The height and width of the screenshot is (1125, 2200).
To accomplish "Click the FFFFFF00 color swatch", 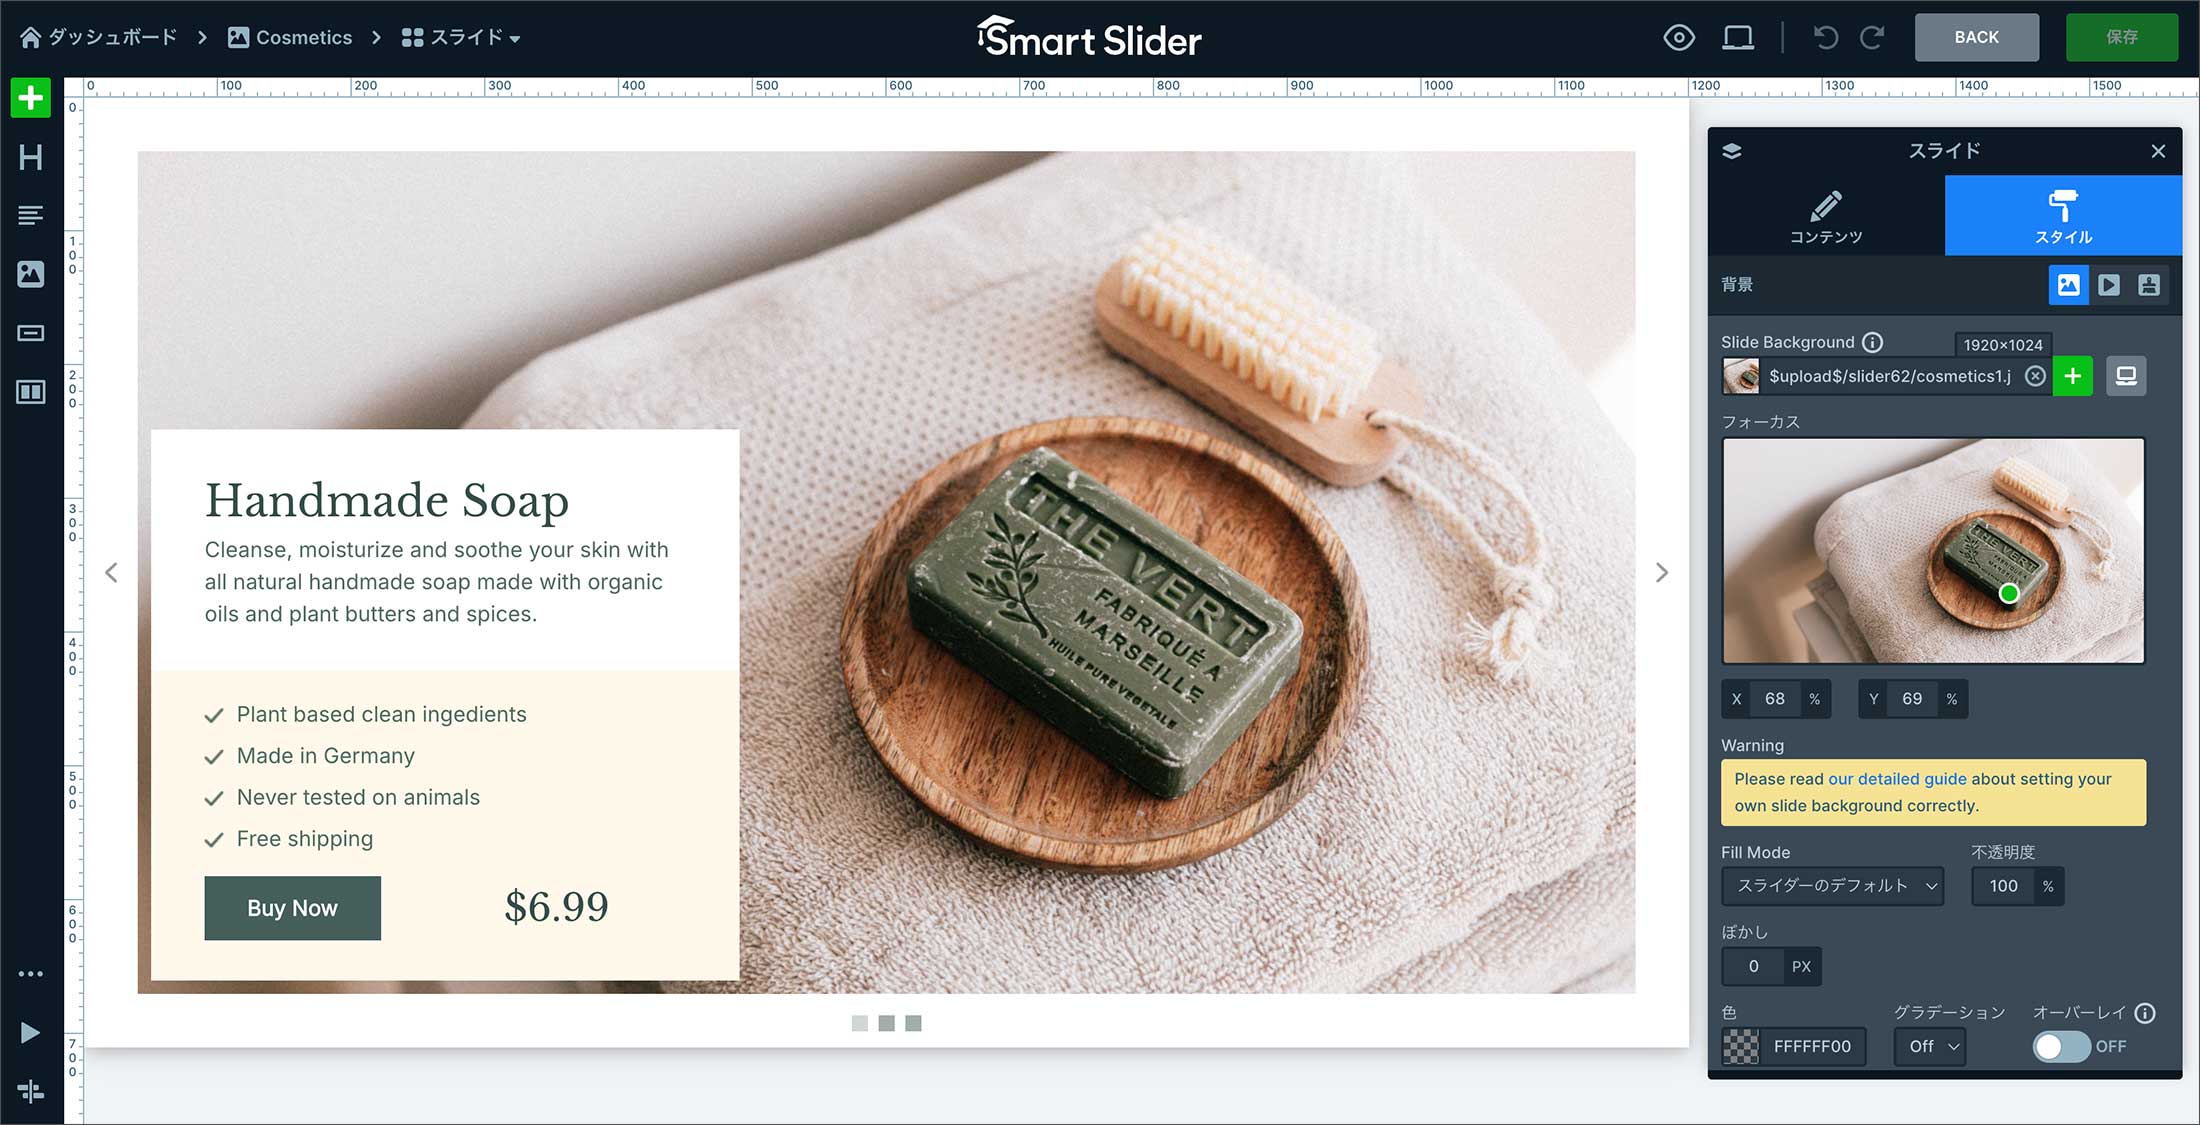I will tap(1741, 1046).
